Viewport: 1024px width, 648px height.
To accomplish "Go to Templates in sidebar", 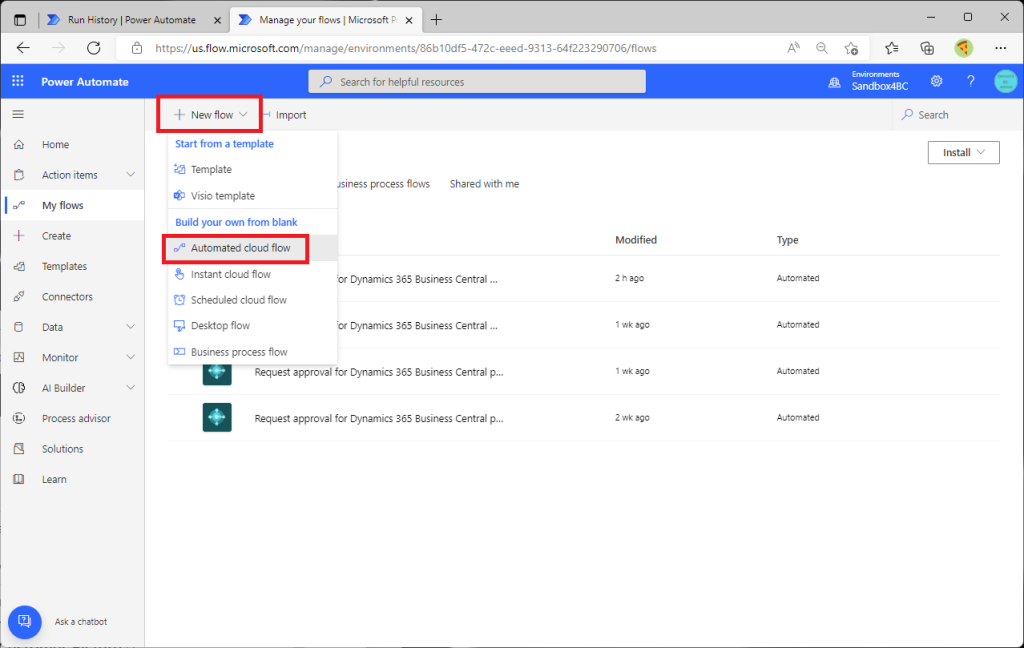I will 64,267.
